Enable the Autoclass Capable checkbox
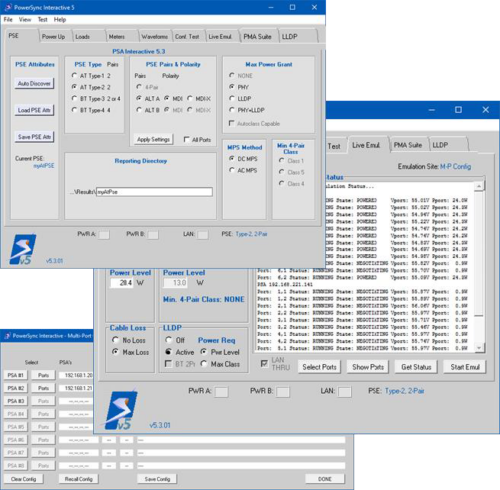The image size is (500, 490). click(x=232, y=123)
